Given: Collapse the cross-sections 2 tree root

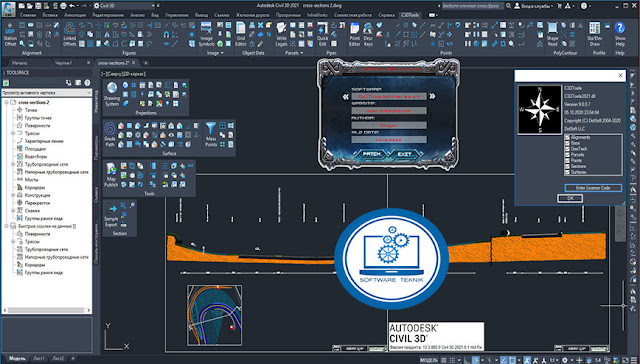Looking at the screenshot, I should pos(7,102).
